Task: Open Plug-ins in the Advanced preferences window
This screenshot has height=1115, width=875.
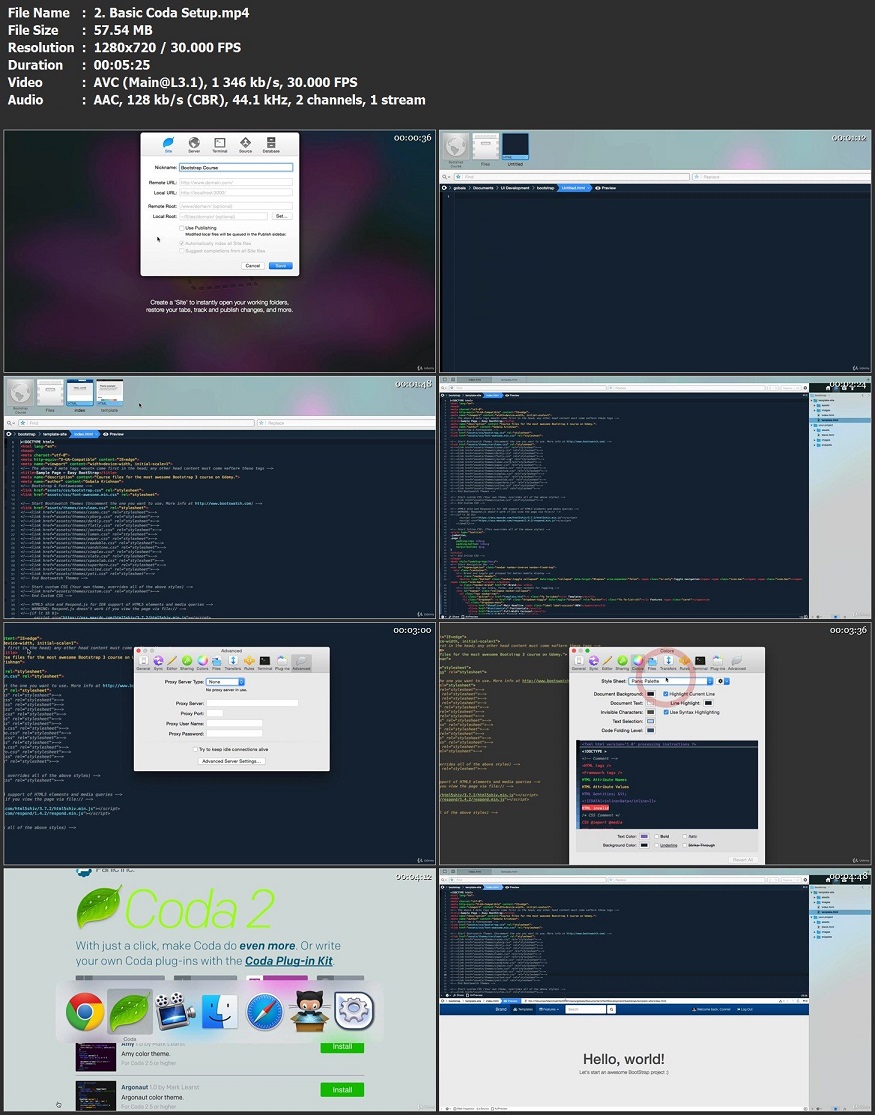Action: (282, 663)
